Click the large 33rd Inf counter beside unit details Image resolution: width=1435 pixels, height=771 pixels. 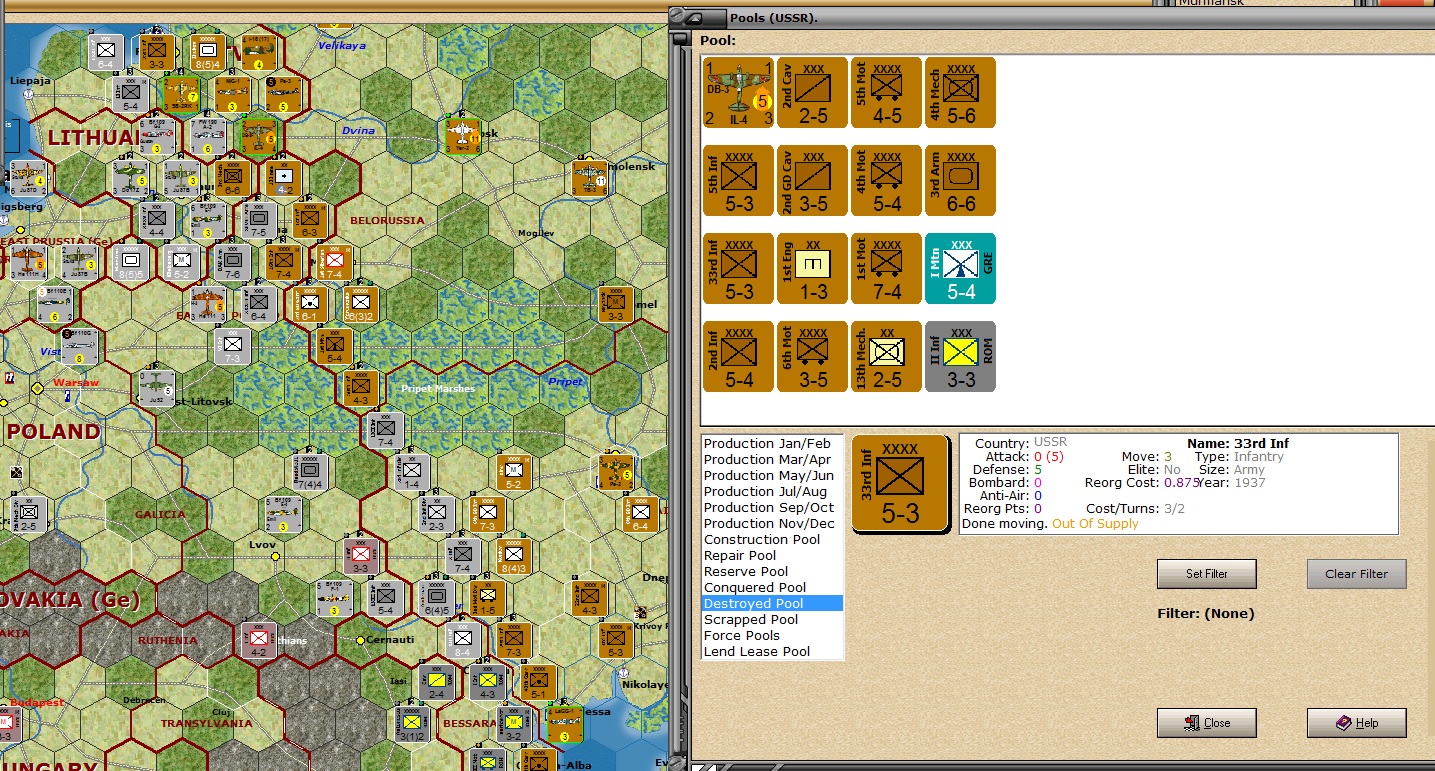pos(900,484)
